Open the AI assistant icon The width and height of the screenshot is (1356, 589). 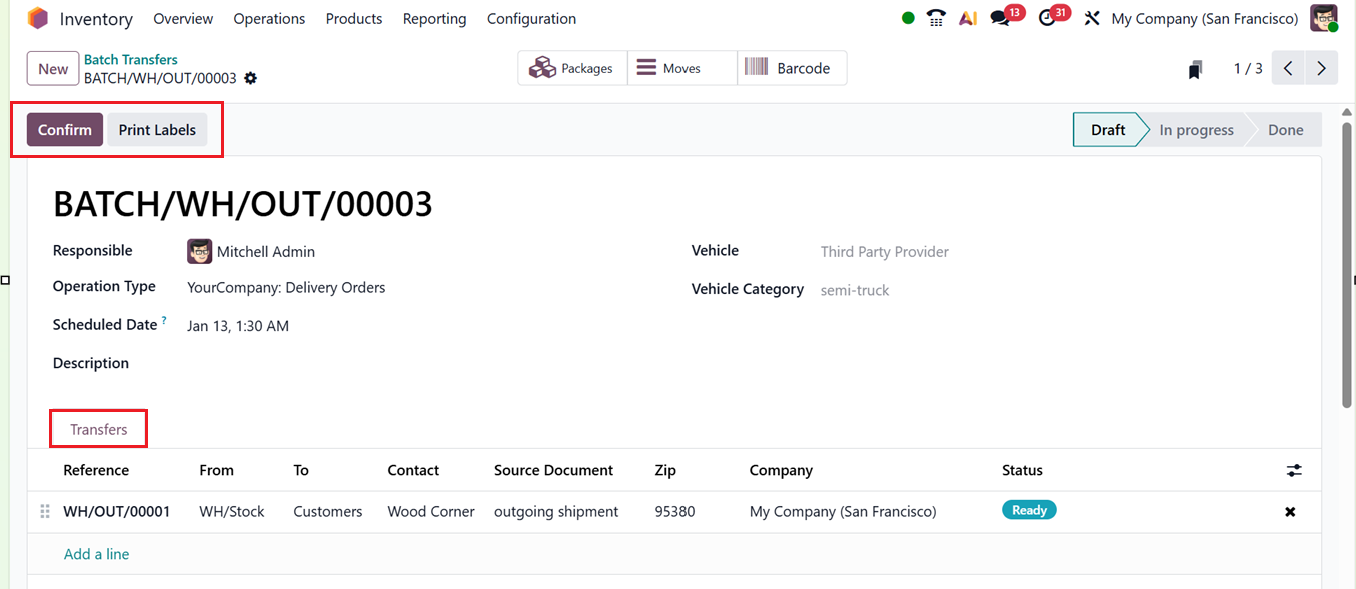967,18
